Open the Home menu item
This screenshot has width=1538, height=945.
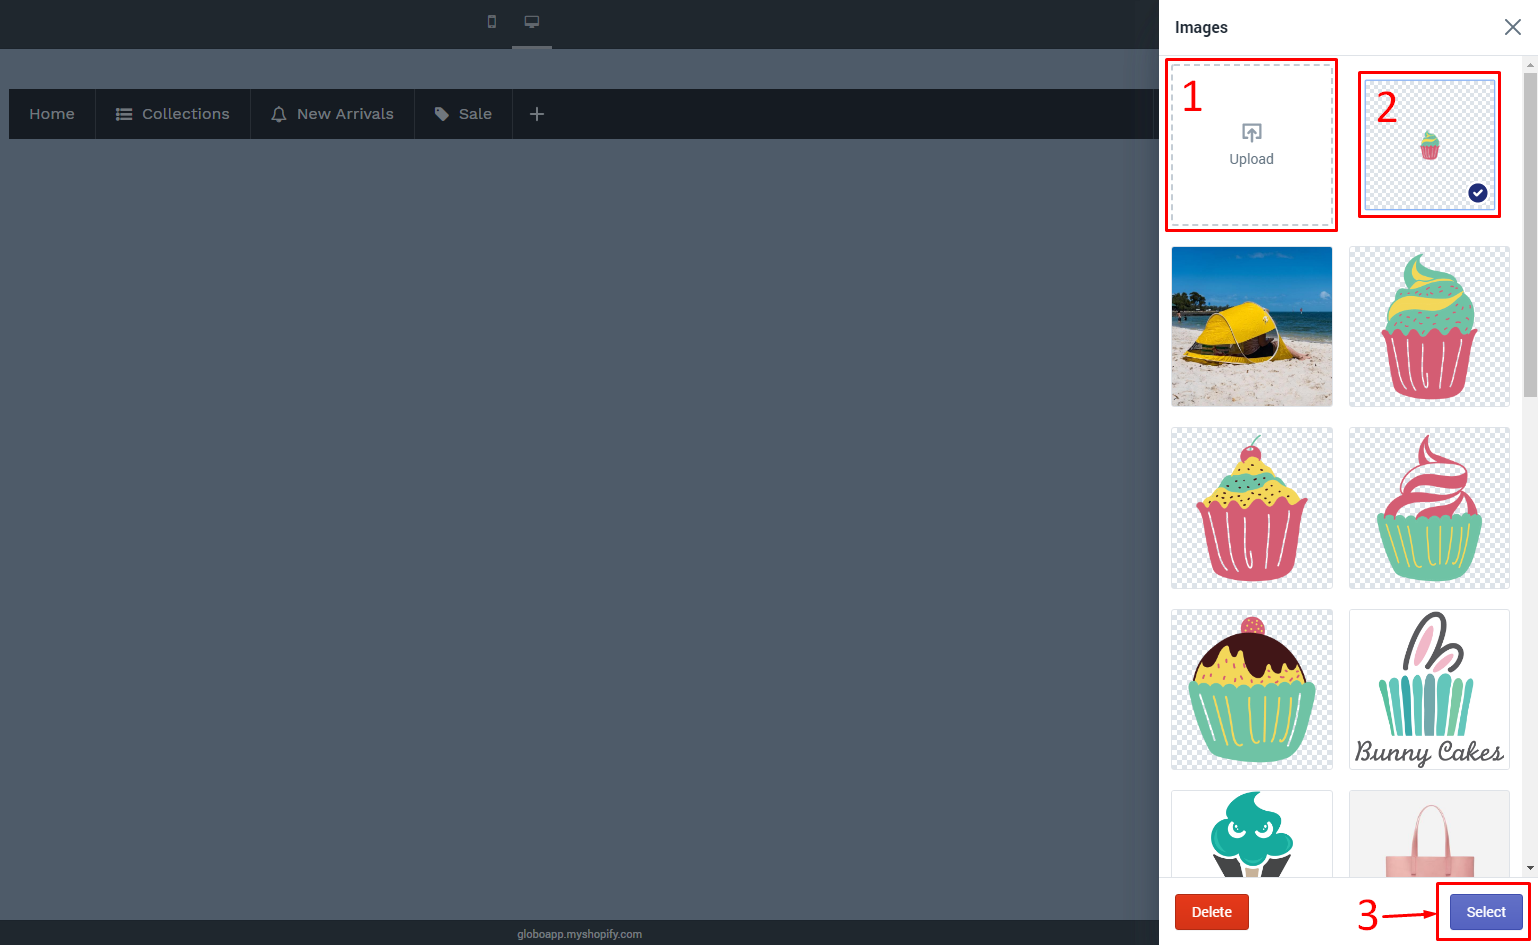click(x=51, y=113)
